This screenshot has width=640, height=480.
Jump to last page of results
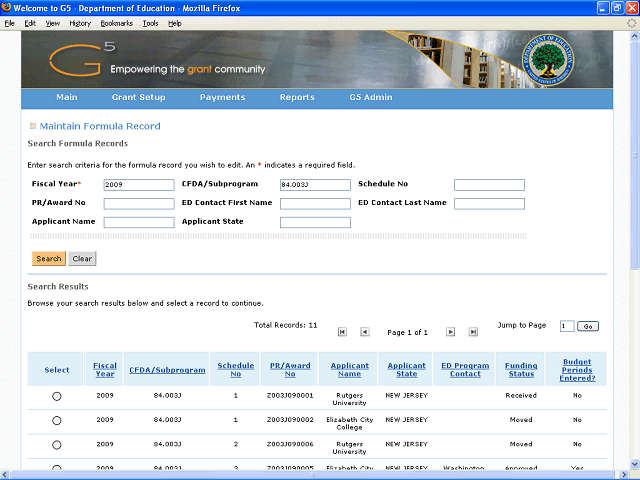pos(472,332)
